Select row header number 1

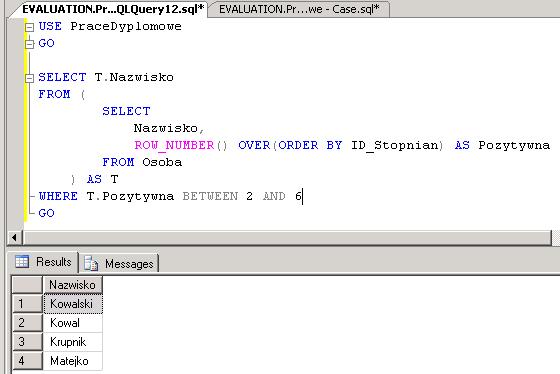coord(27,304)
